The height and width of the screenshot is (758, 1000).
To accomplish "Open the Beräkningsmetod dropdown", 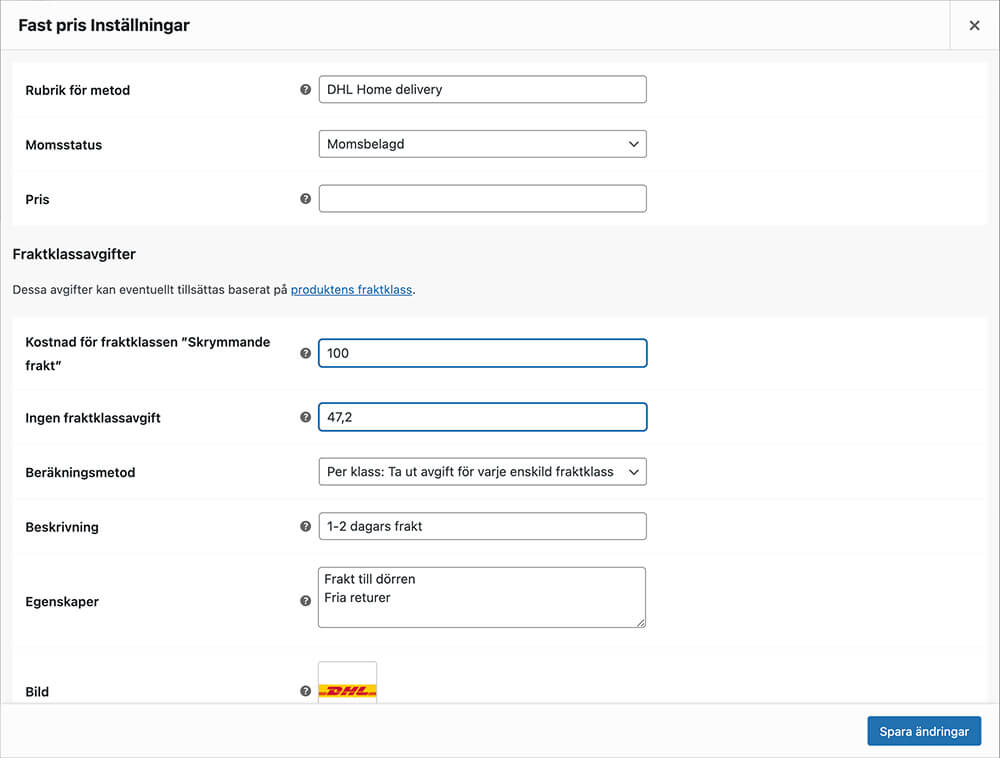I will click(x=482, y=471).
